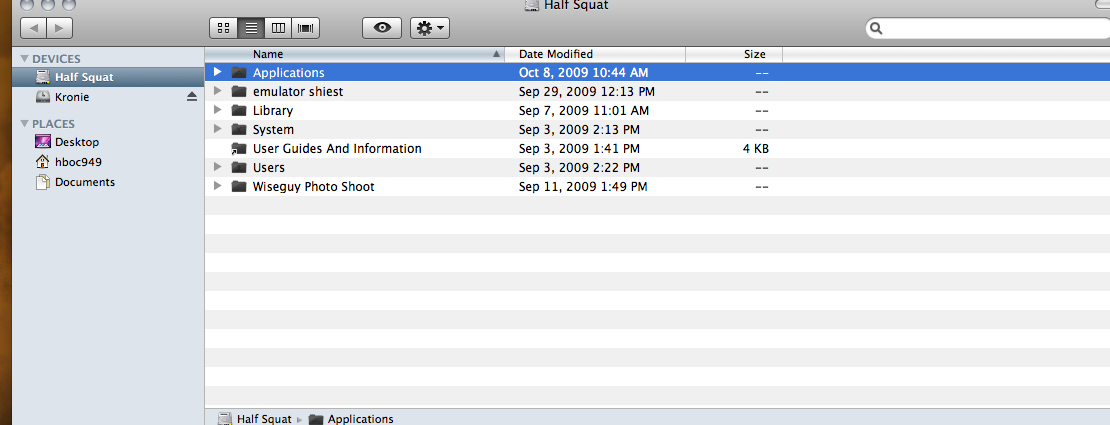This screenshot has height=425, width=1110.
Task: Select Half Squat drive in sidebar
Action: pyautogui.click(x=108, y=77)
